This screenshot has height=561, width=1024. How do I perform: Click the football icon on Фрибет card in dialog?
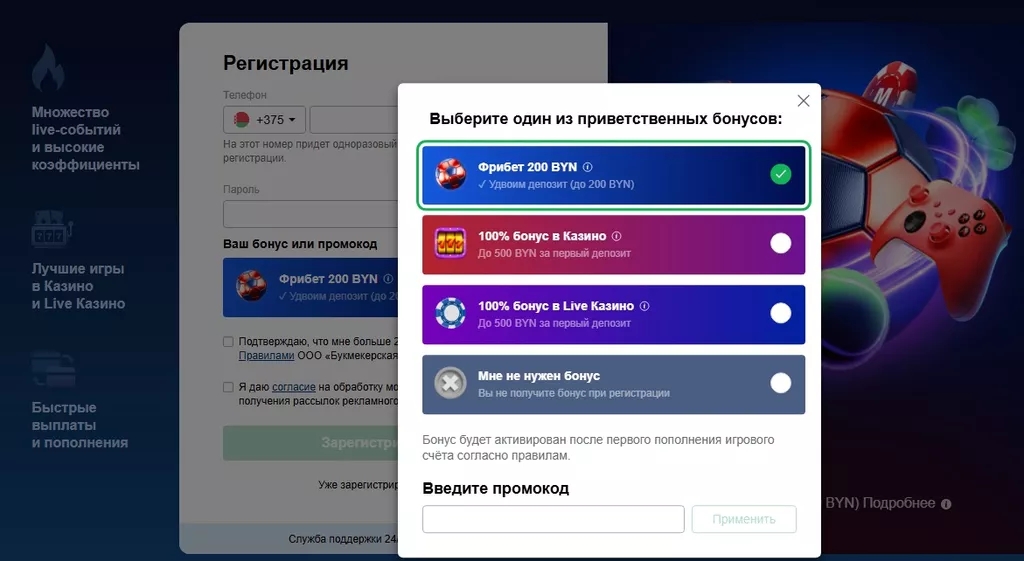[451, 174]
